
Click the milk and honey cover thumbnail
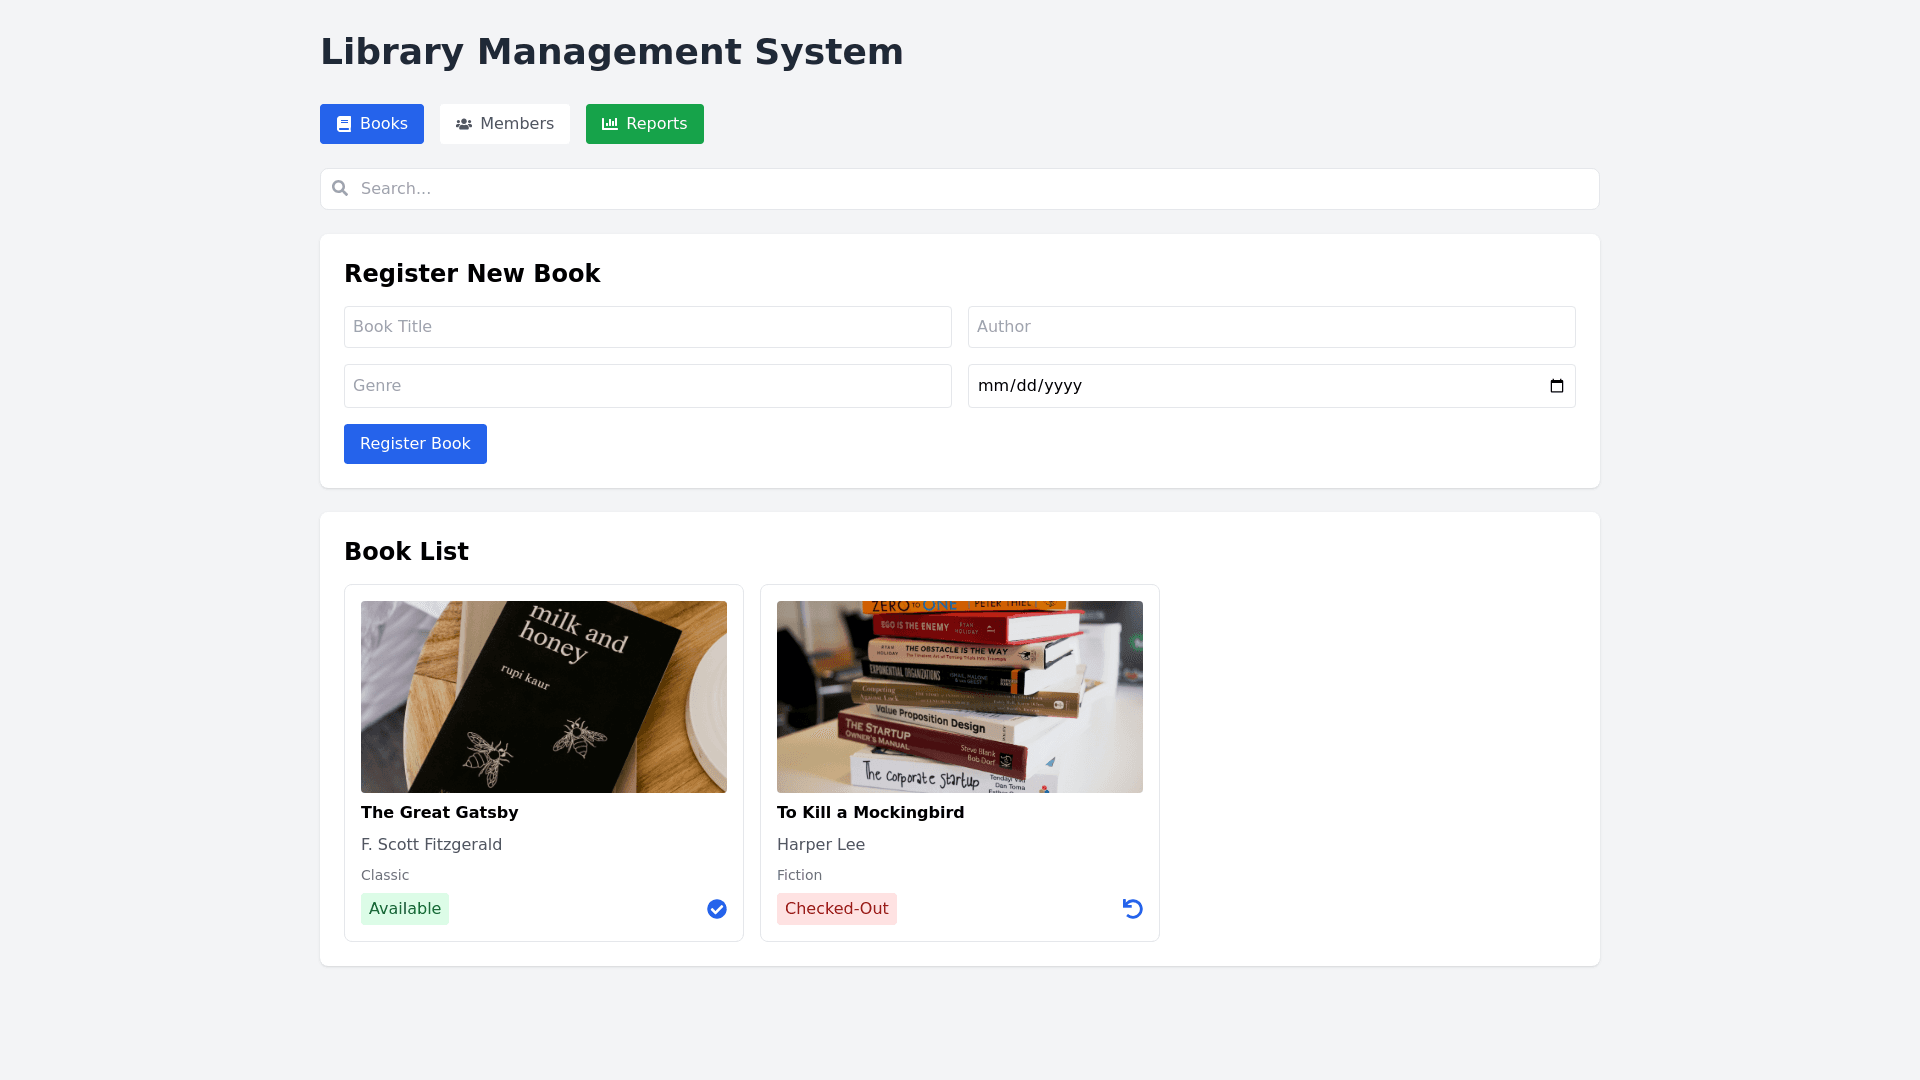point(544,697)
